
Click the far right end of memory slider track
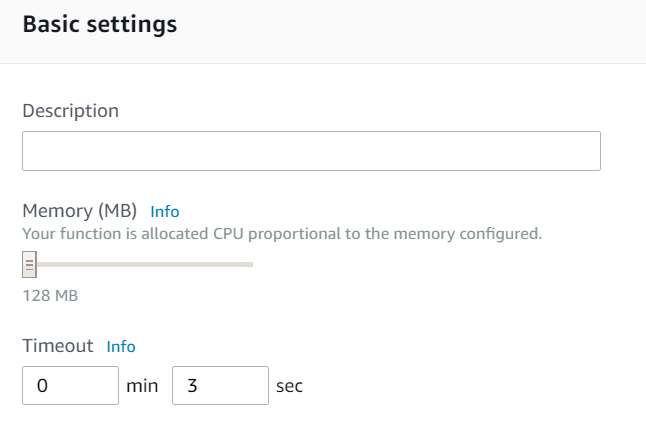(251, 265)
